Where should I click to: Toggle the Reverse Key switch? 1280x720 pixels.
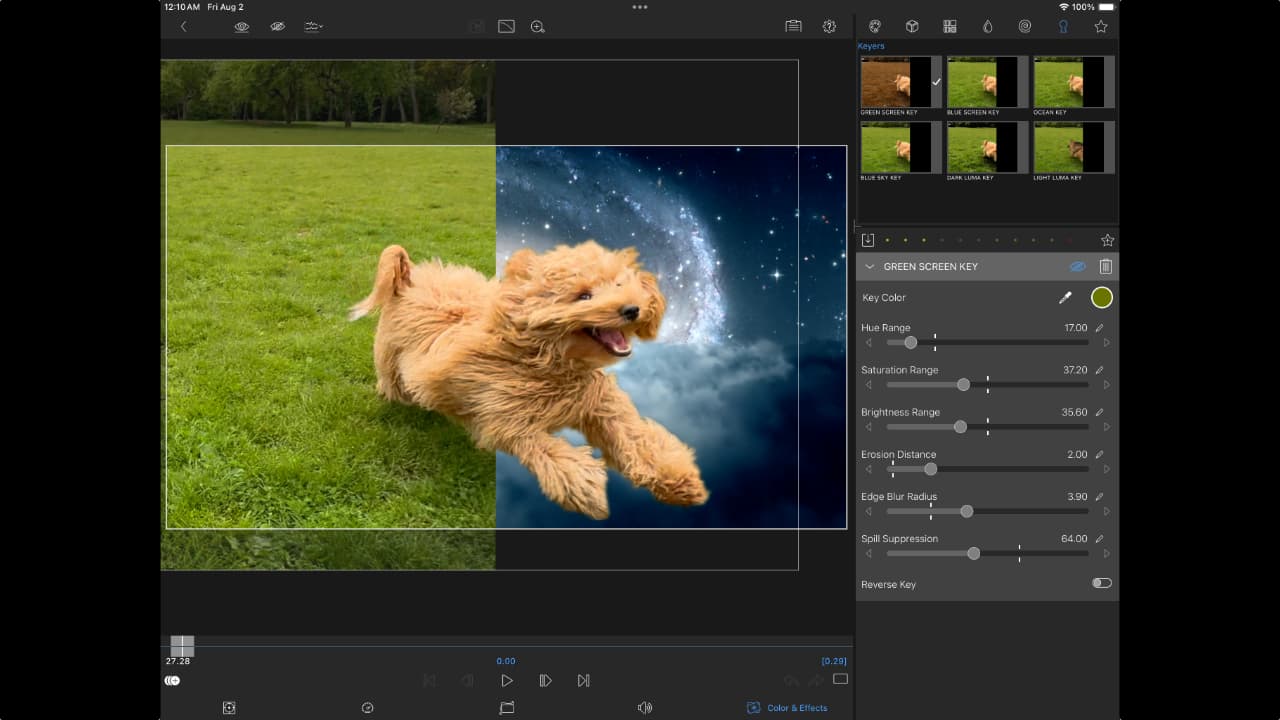1101,583
